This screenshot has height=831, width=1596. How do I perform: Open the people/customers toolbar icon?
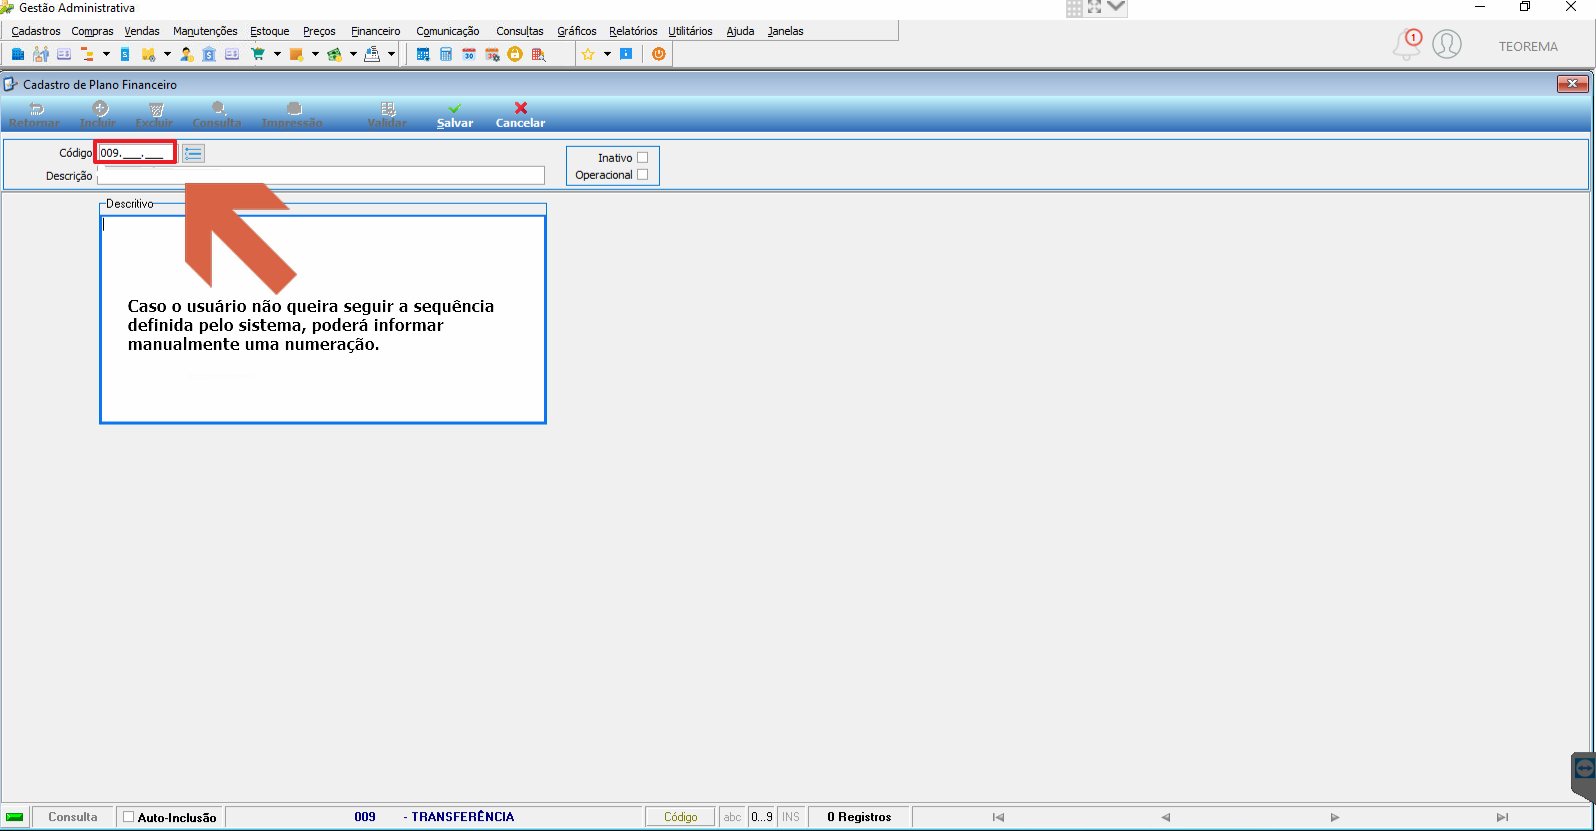pyautogui.click(x=41, y=54)
